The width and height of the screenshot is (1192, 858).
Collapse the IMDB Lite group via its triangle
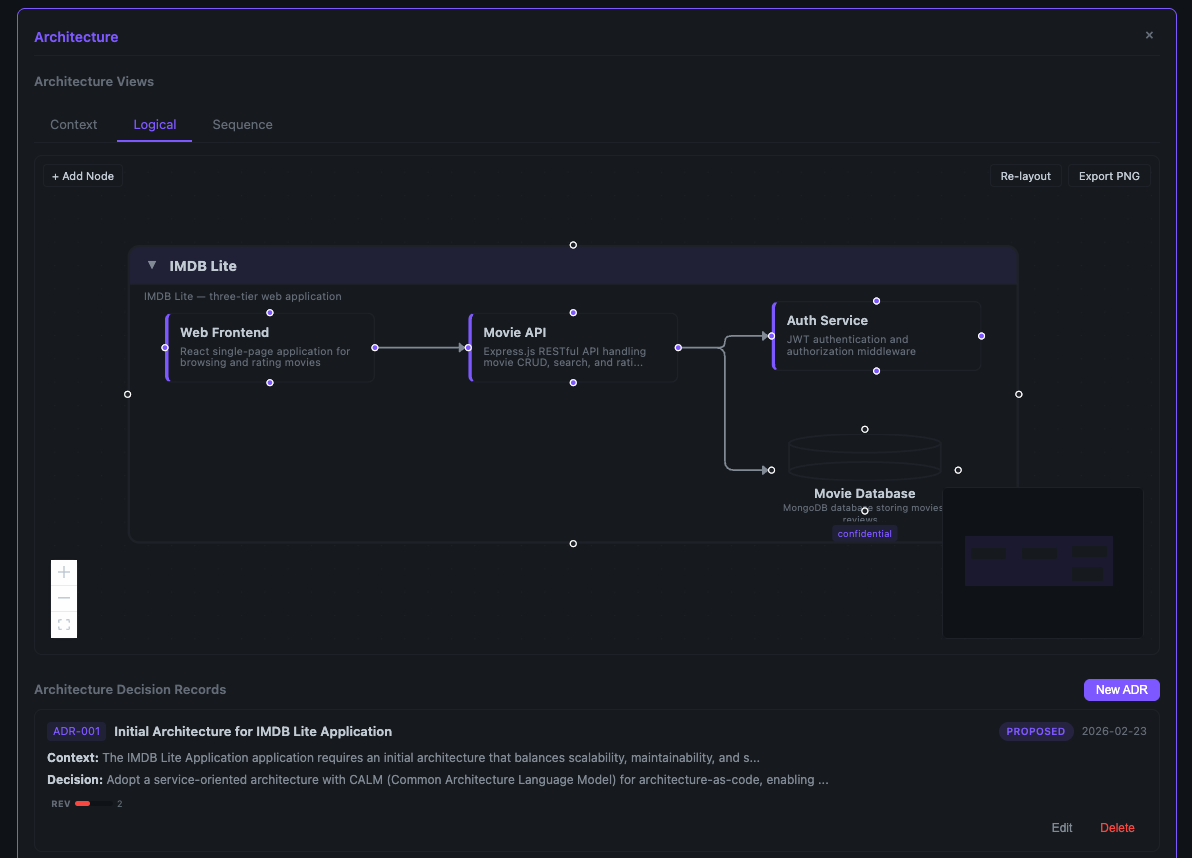[151, 265]
